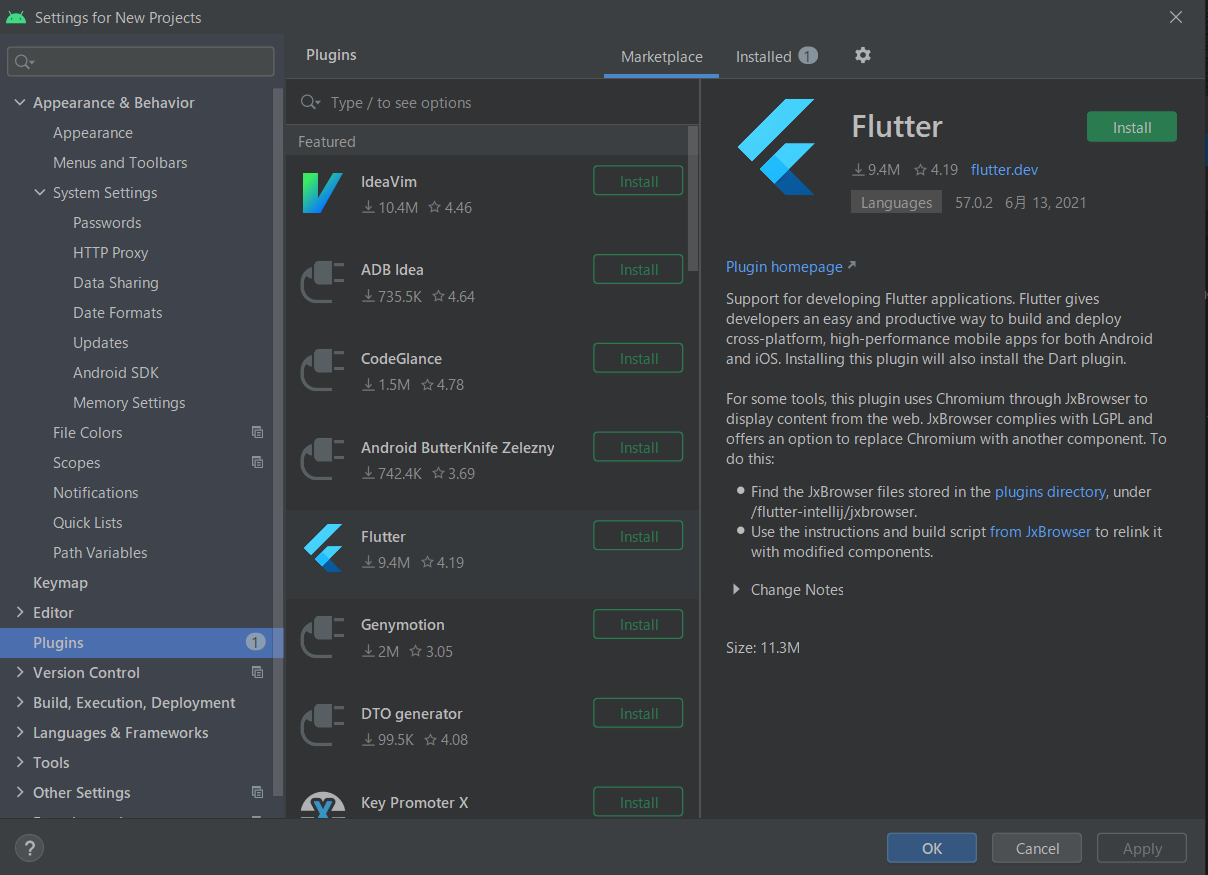Viewport: 1208px width, 875px height.
Task: Click the search icon in settings search box
Action: pos(23,62)
